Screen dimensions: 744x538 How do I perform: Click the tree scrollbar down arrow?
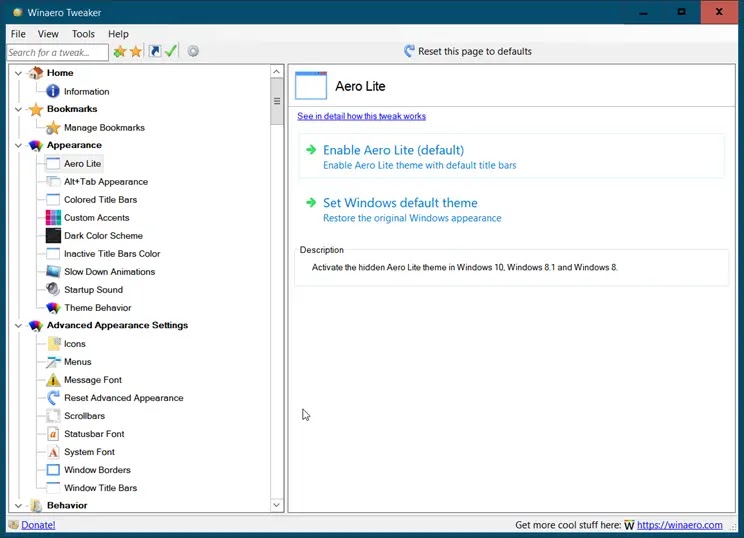pyautogui.click(x=277, y=505)
